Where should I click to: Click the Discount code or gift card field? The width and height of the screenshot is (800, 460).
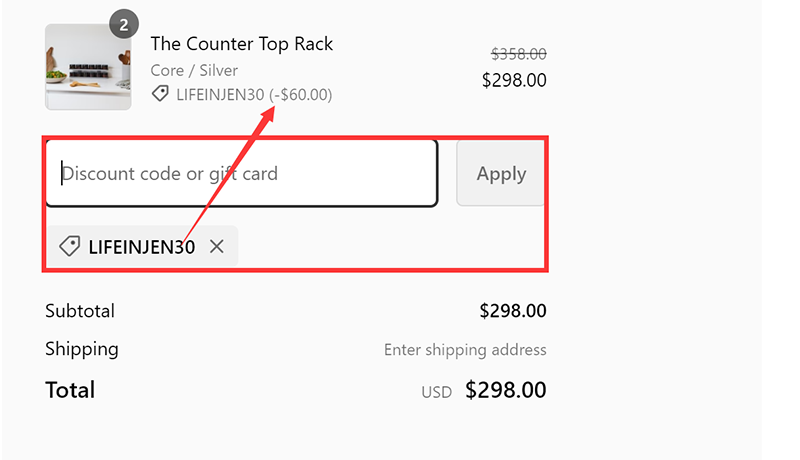click(x=240, y=174)
